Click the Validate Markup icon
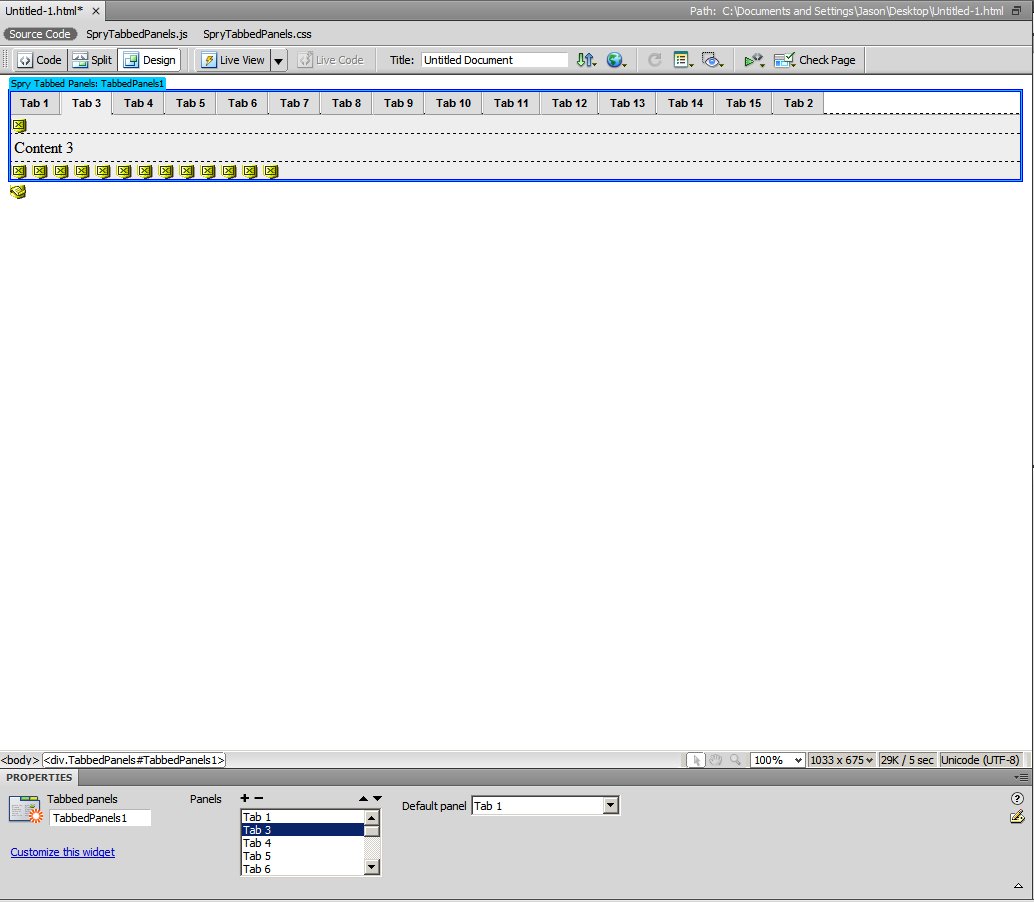This screenshot has width=1034, height=902. (x=754, y=60)
